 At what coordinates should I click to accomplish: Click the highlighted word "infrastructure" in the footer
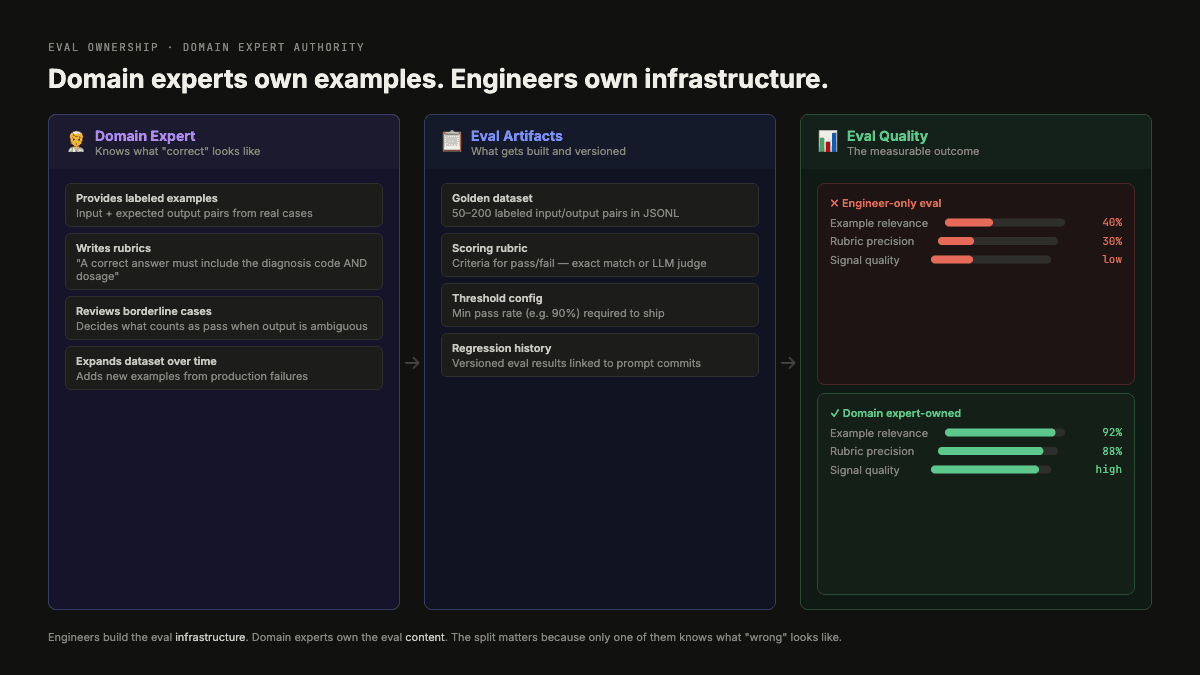coord(210,637)
